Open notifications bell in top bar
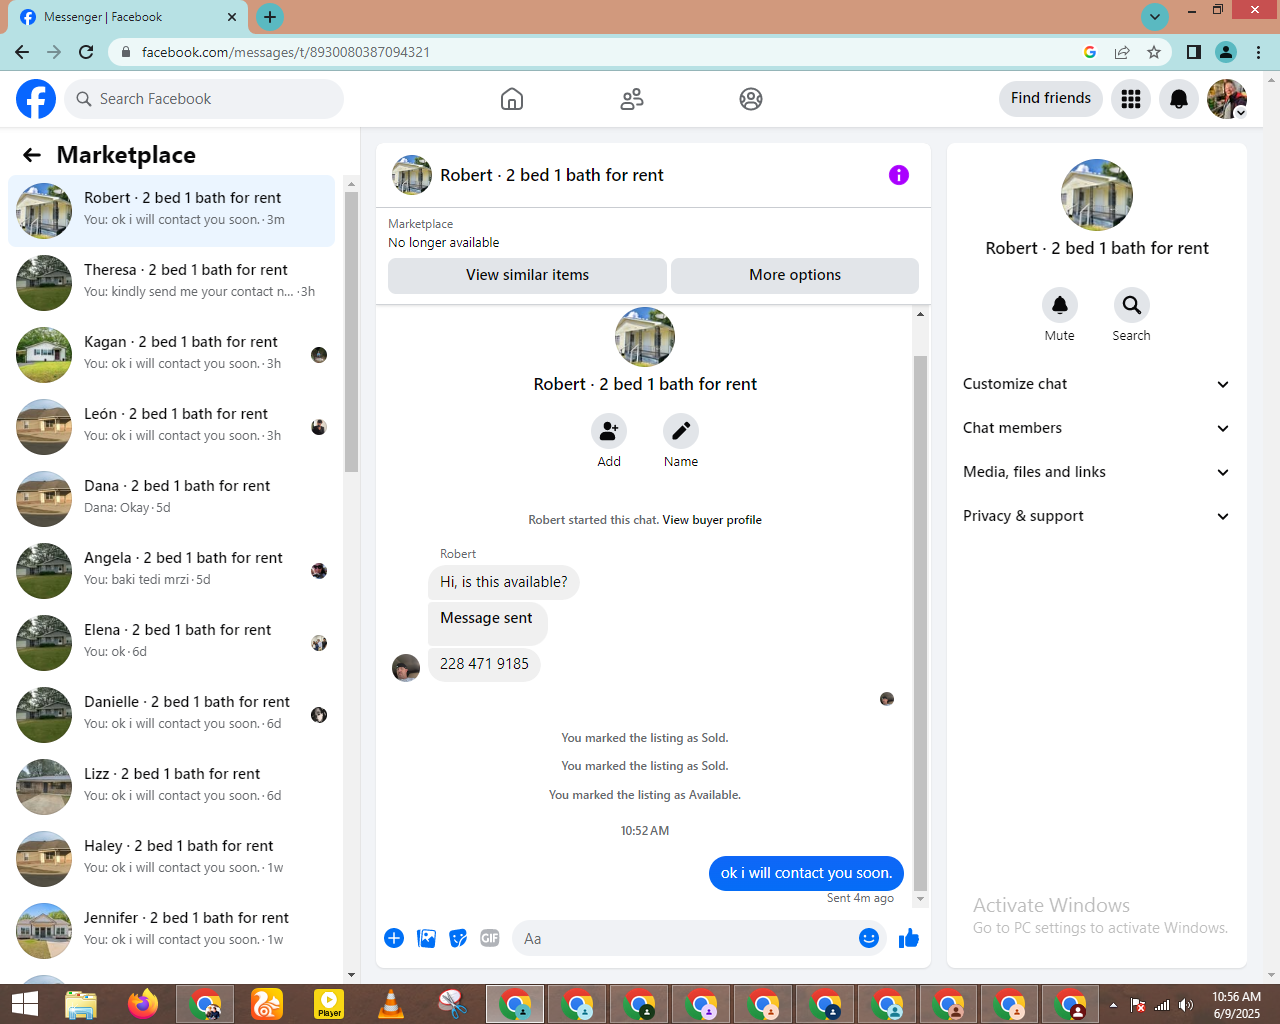 point(1179,99)
